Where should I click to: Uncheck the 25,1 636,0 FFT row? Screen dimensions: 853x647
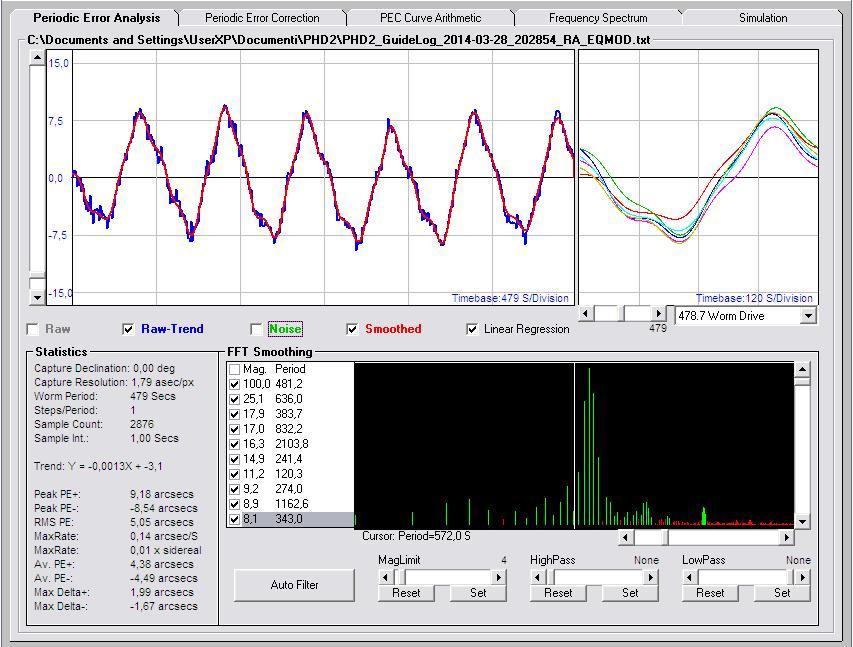[x=234, y=399]
